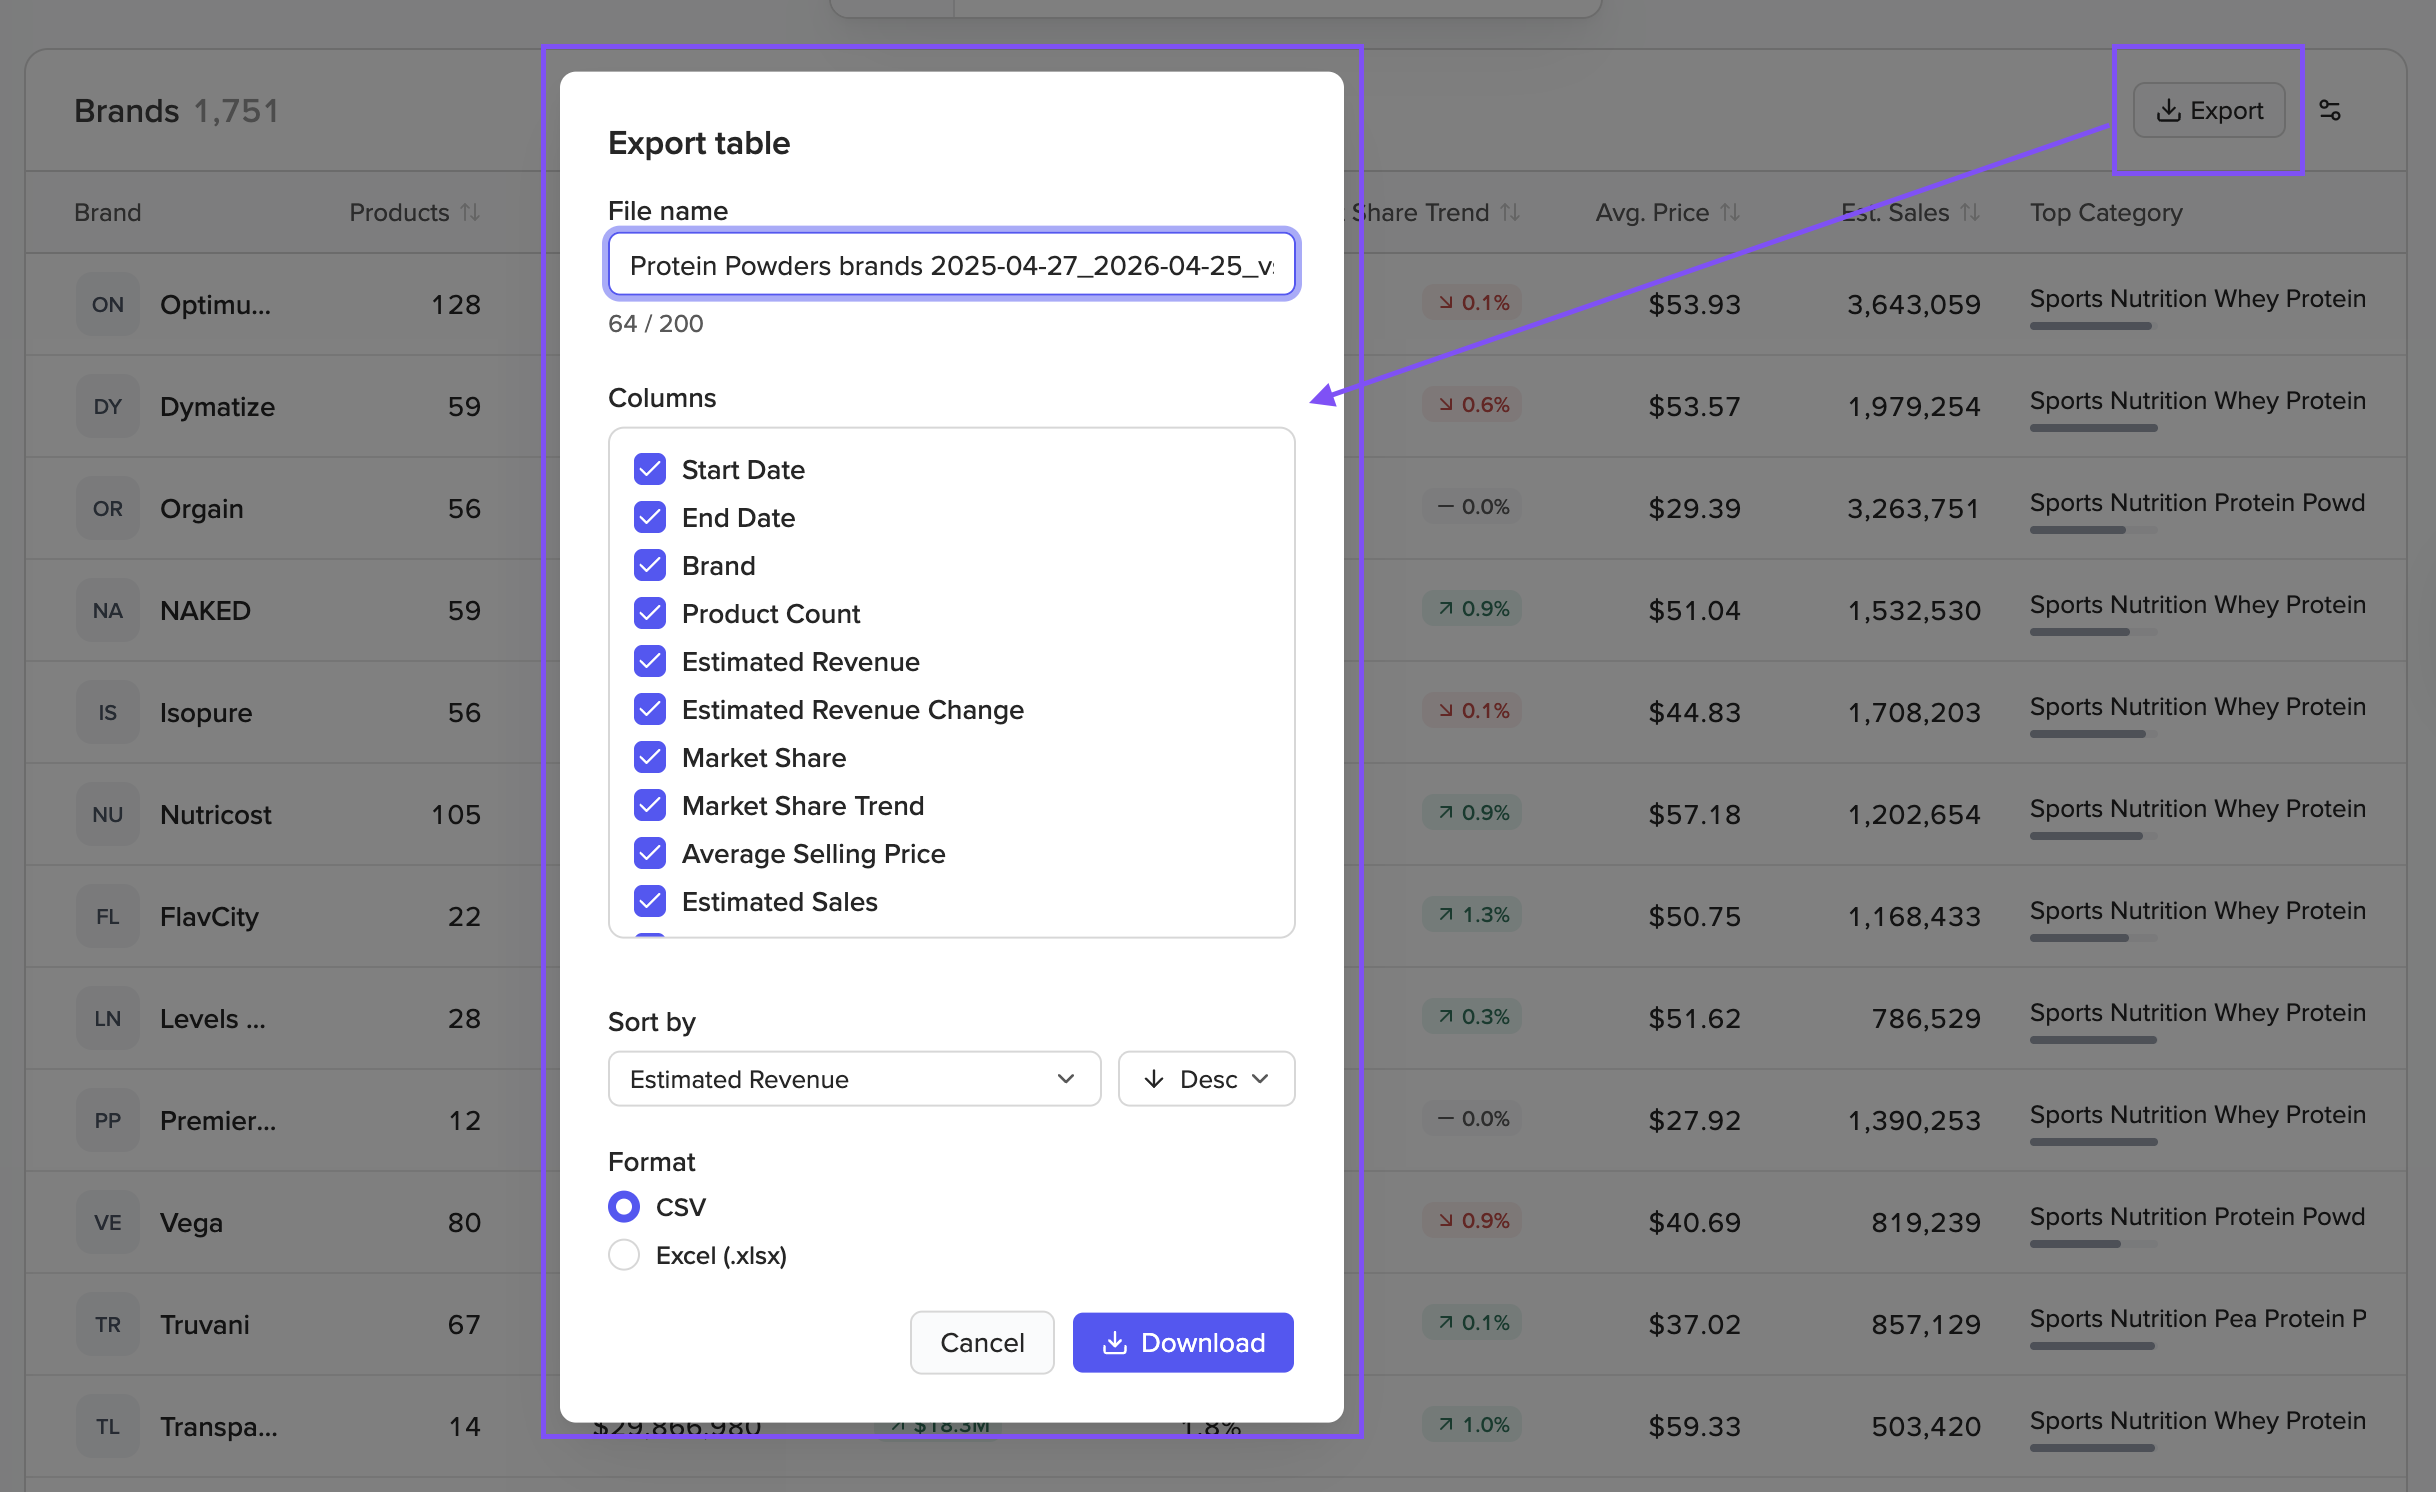The width and height of the screenshot is (2436, 1492).
Task: Click the TL avatar for Transparent brand
Action: (x=108, y=1427)
